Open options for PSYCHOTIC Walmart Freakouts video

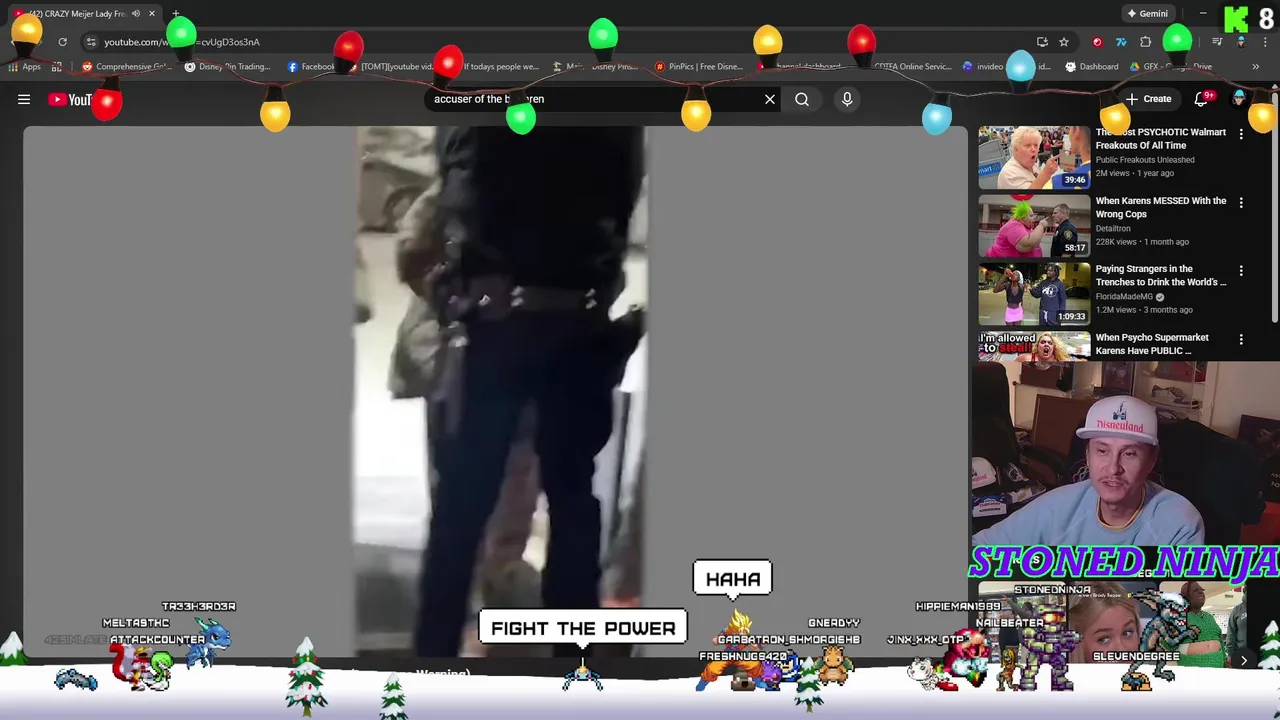(x=1241, y=134)
